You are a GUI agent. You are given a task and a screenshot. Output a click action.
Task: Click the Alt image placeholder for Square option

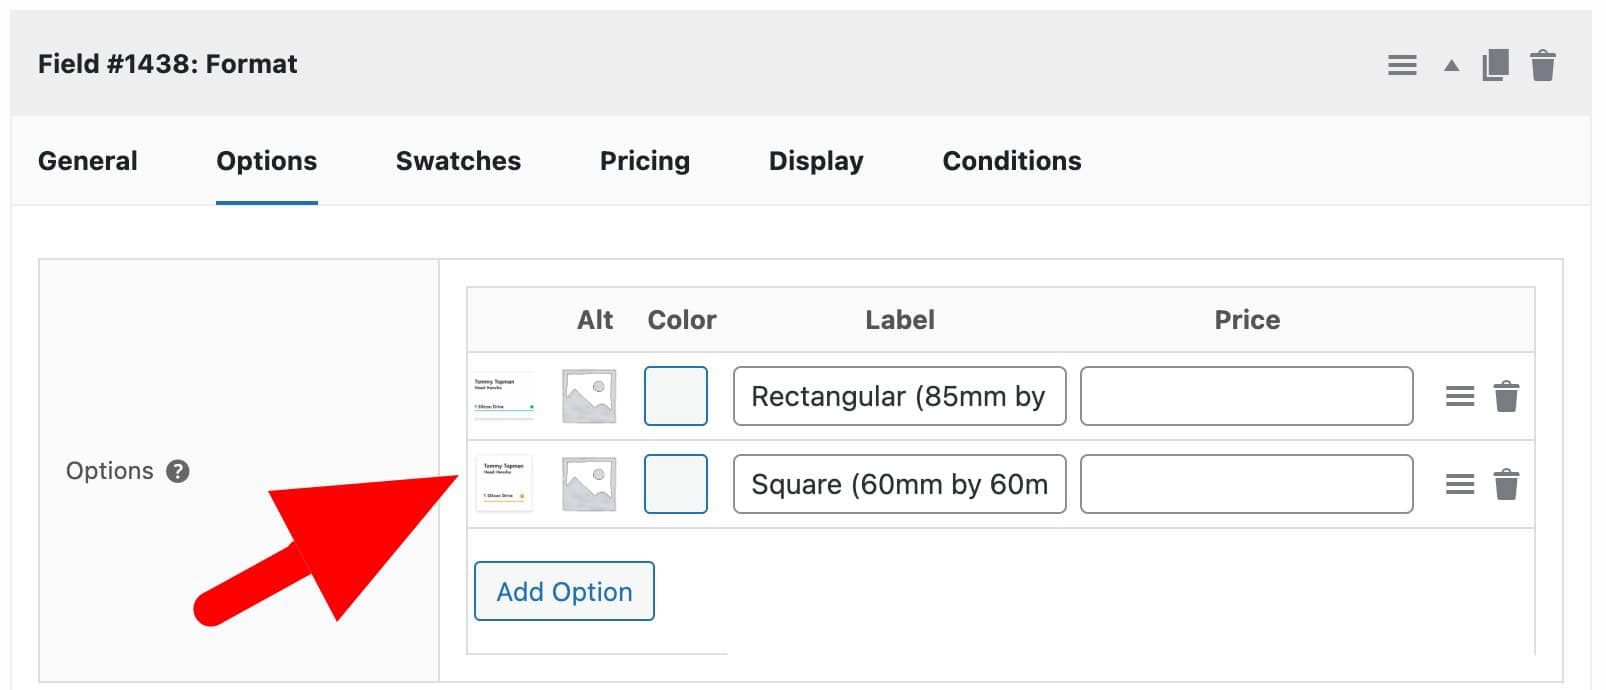click(x=589, y=484)
